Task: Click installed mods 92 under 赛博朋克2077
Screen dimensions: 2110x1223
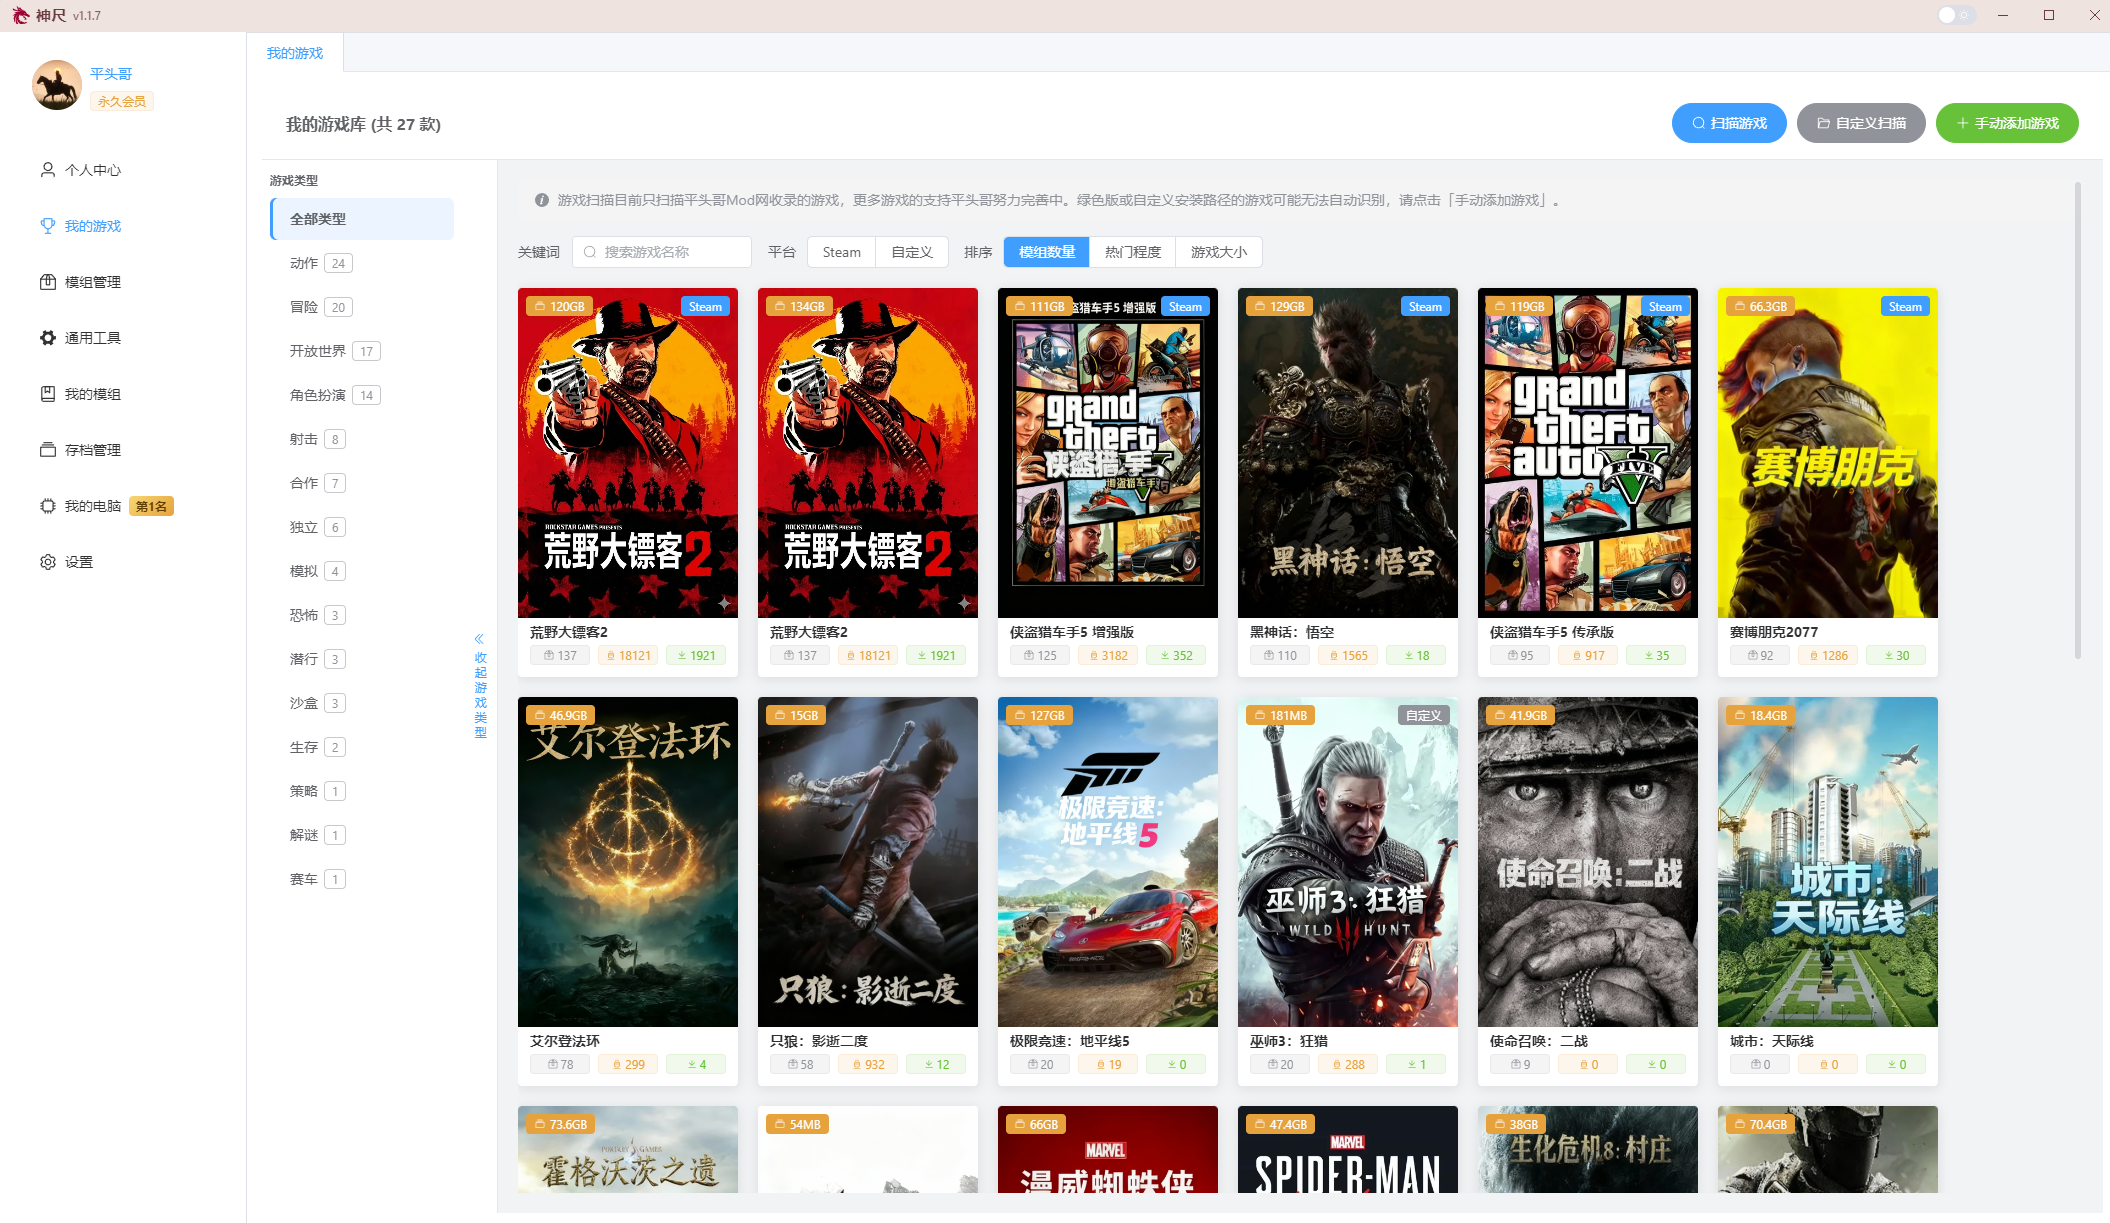Action: [x=1760, y=656]
